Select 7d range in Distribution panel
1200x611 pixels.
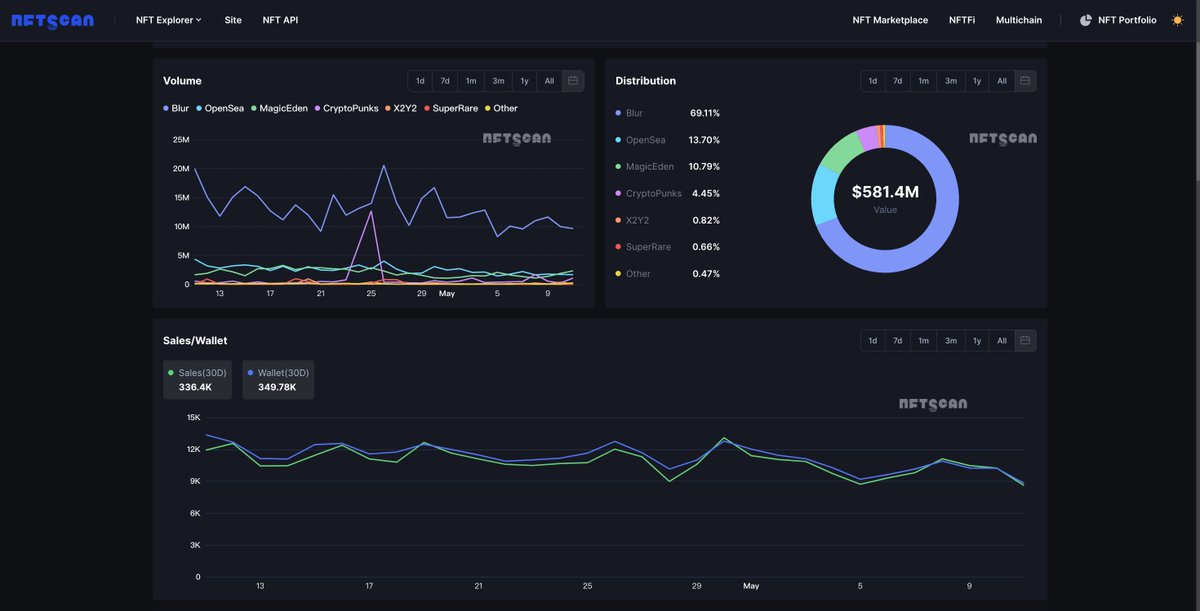[898, 81]
